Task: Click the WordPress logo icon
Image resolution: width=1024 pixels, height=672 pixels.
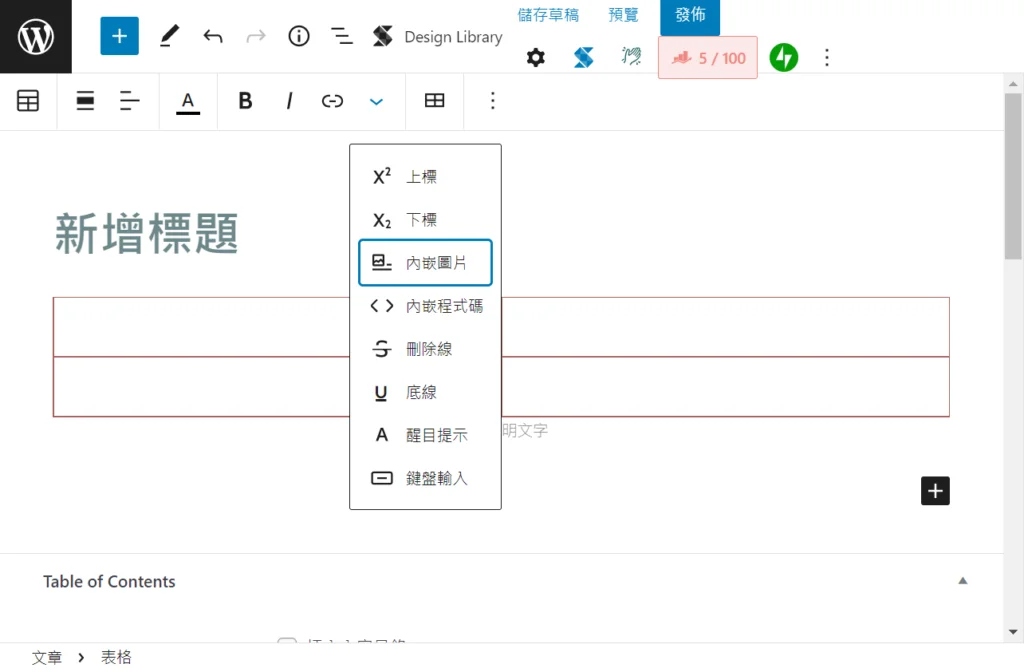Action: pos(36,37)
